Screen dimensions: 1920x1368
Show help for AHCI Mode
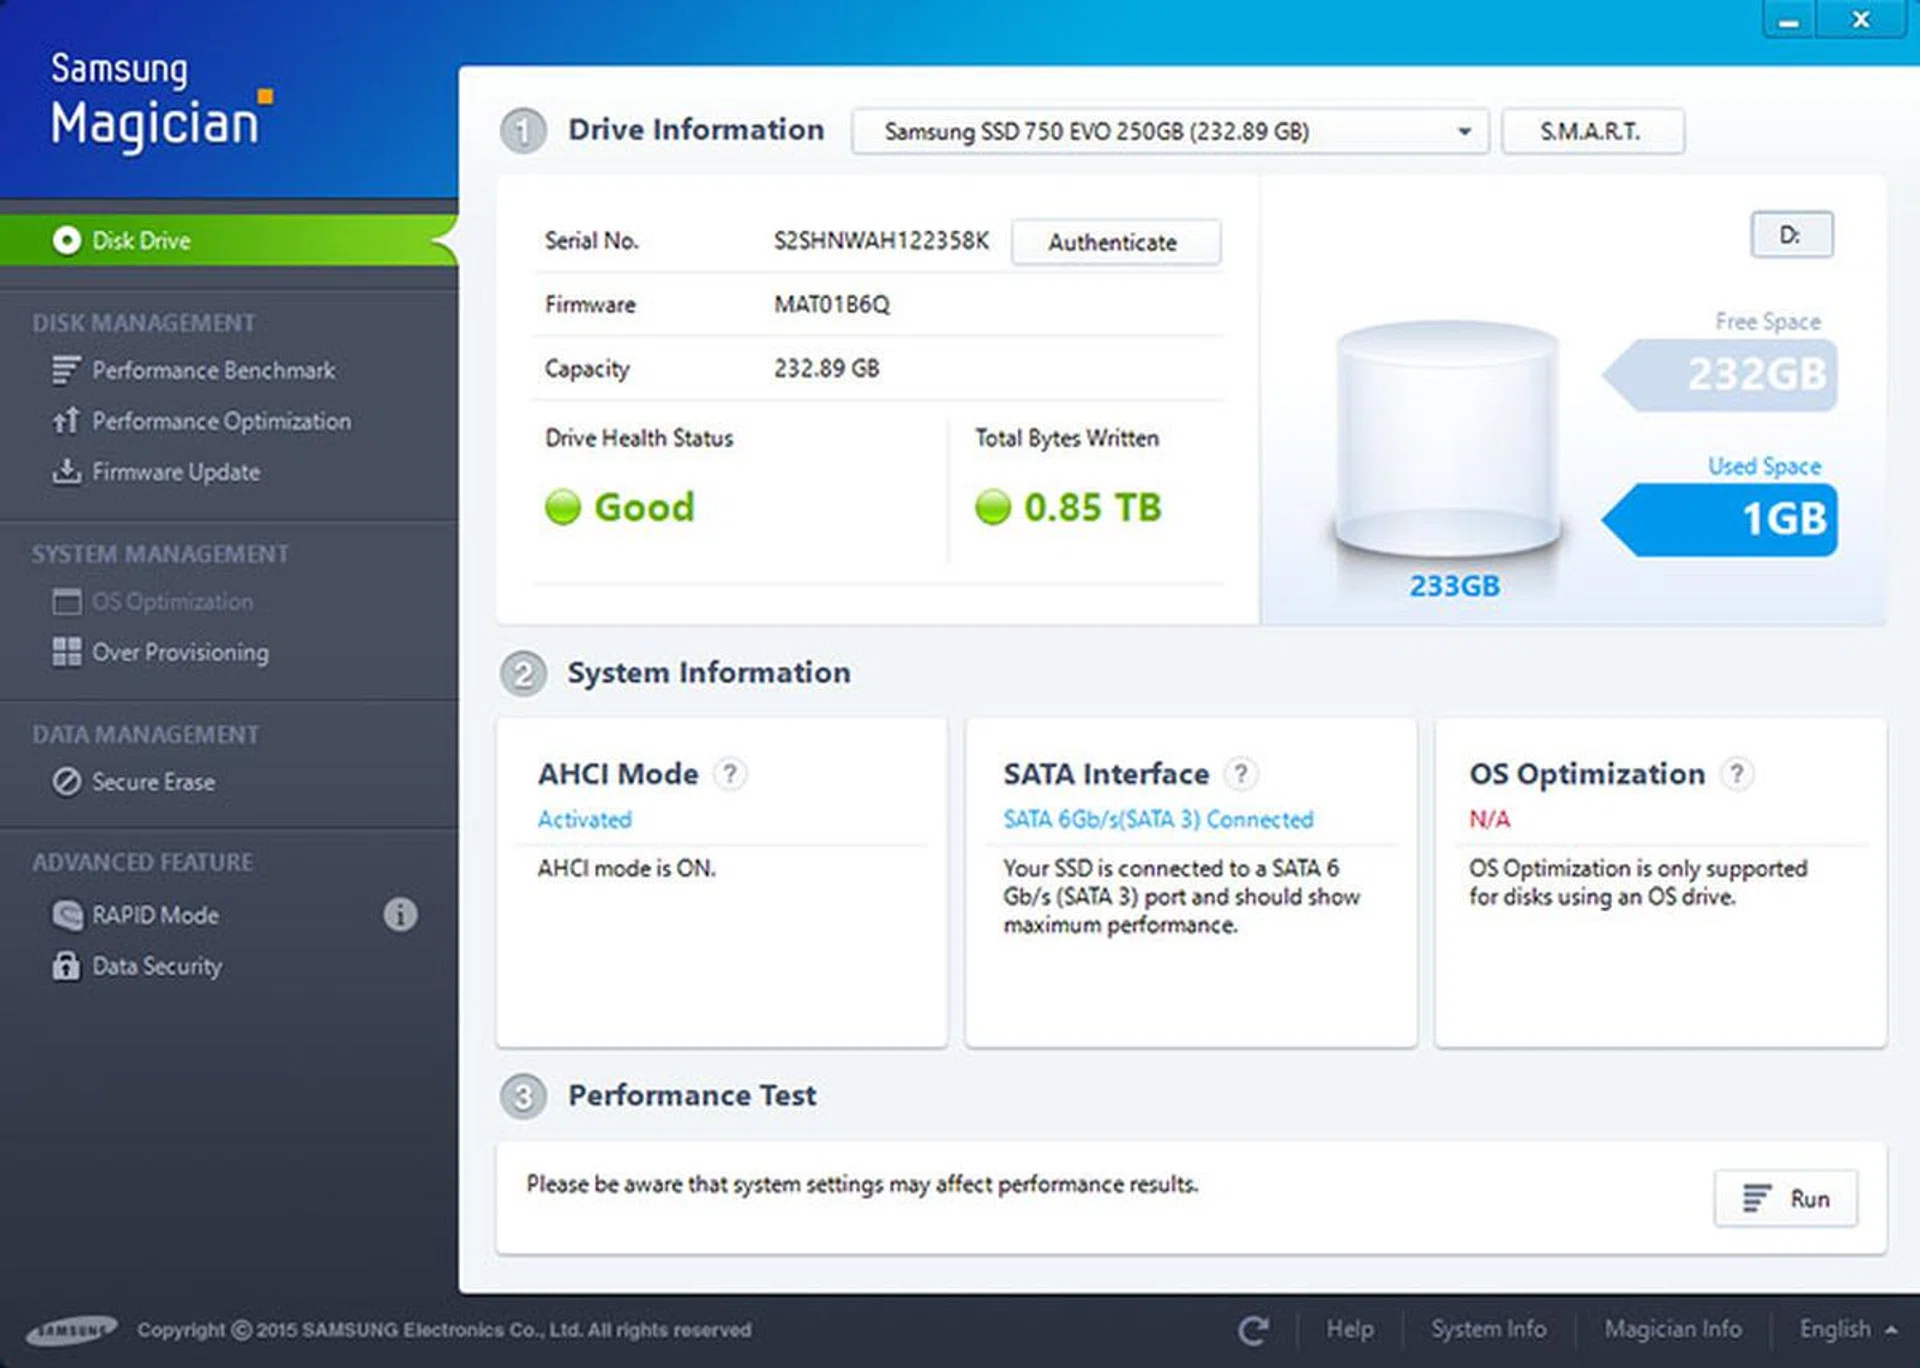[730, 774]
